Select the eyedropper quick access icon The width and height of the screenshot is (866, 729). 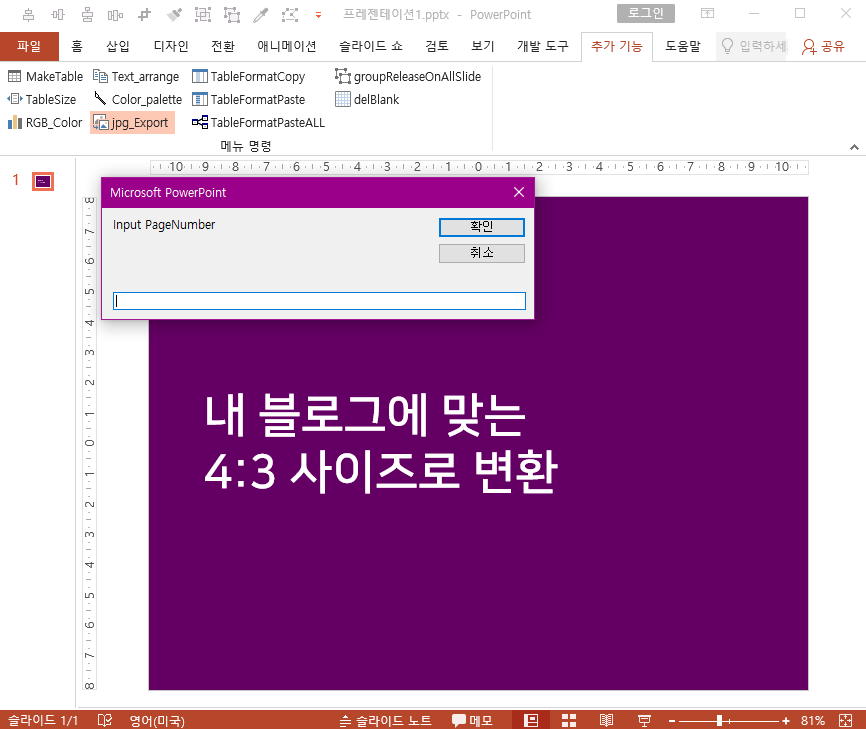click(261, 15)
